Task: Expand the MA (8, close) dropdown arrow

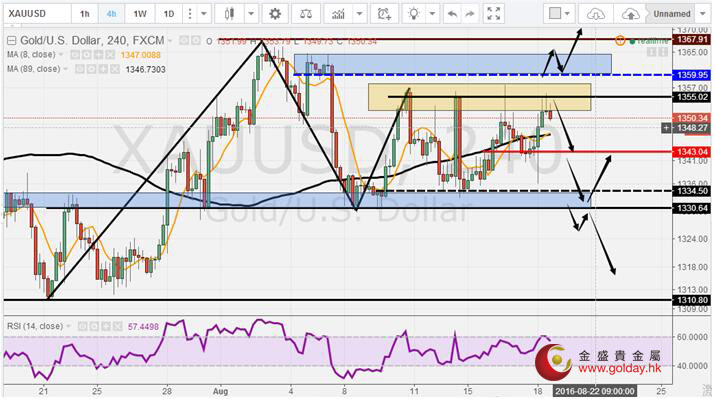Action: coord(61,55)
